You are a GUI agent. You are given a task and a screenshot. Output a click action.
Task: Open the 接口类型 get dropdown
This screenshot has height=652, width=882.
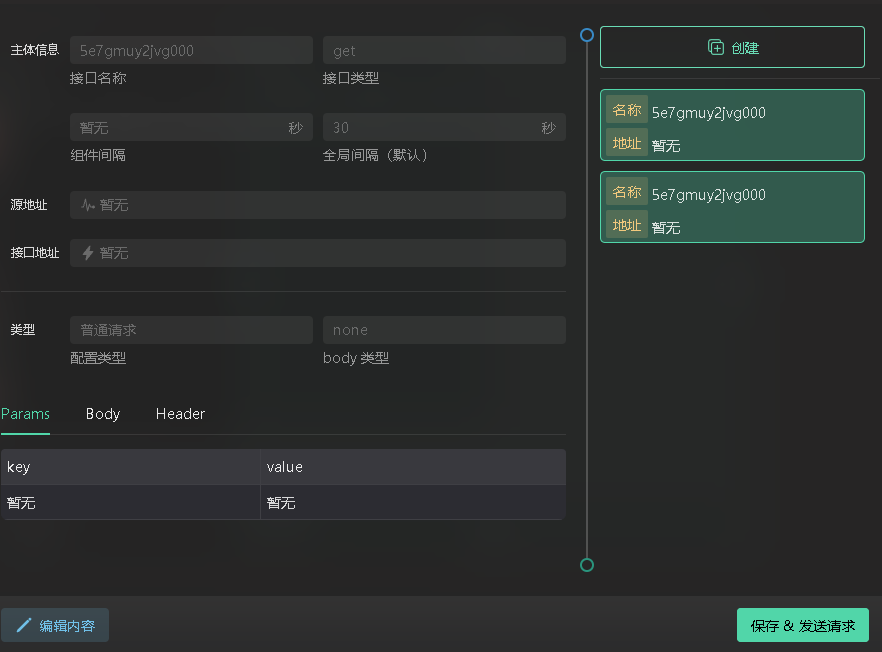(x=444, y=51)
